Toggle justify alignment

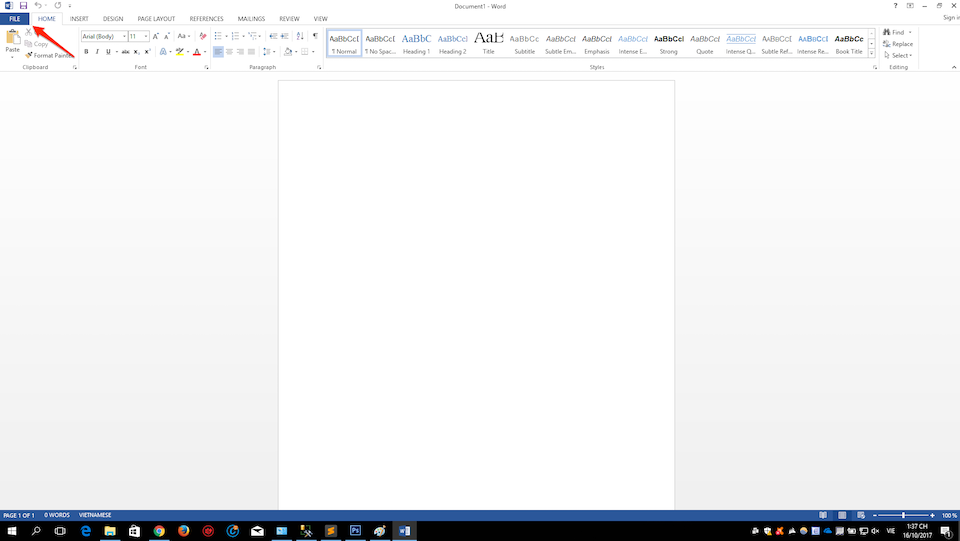pos(251,52)
